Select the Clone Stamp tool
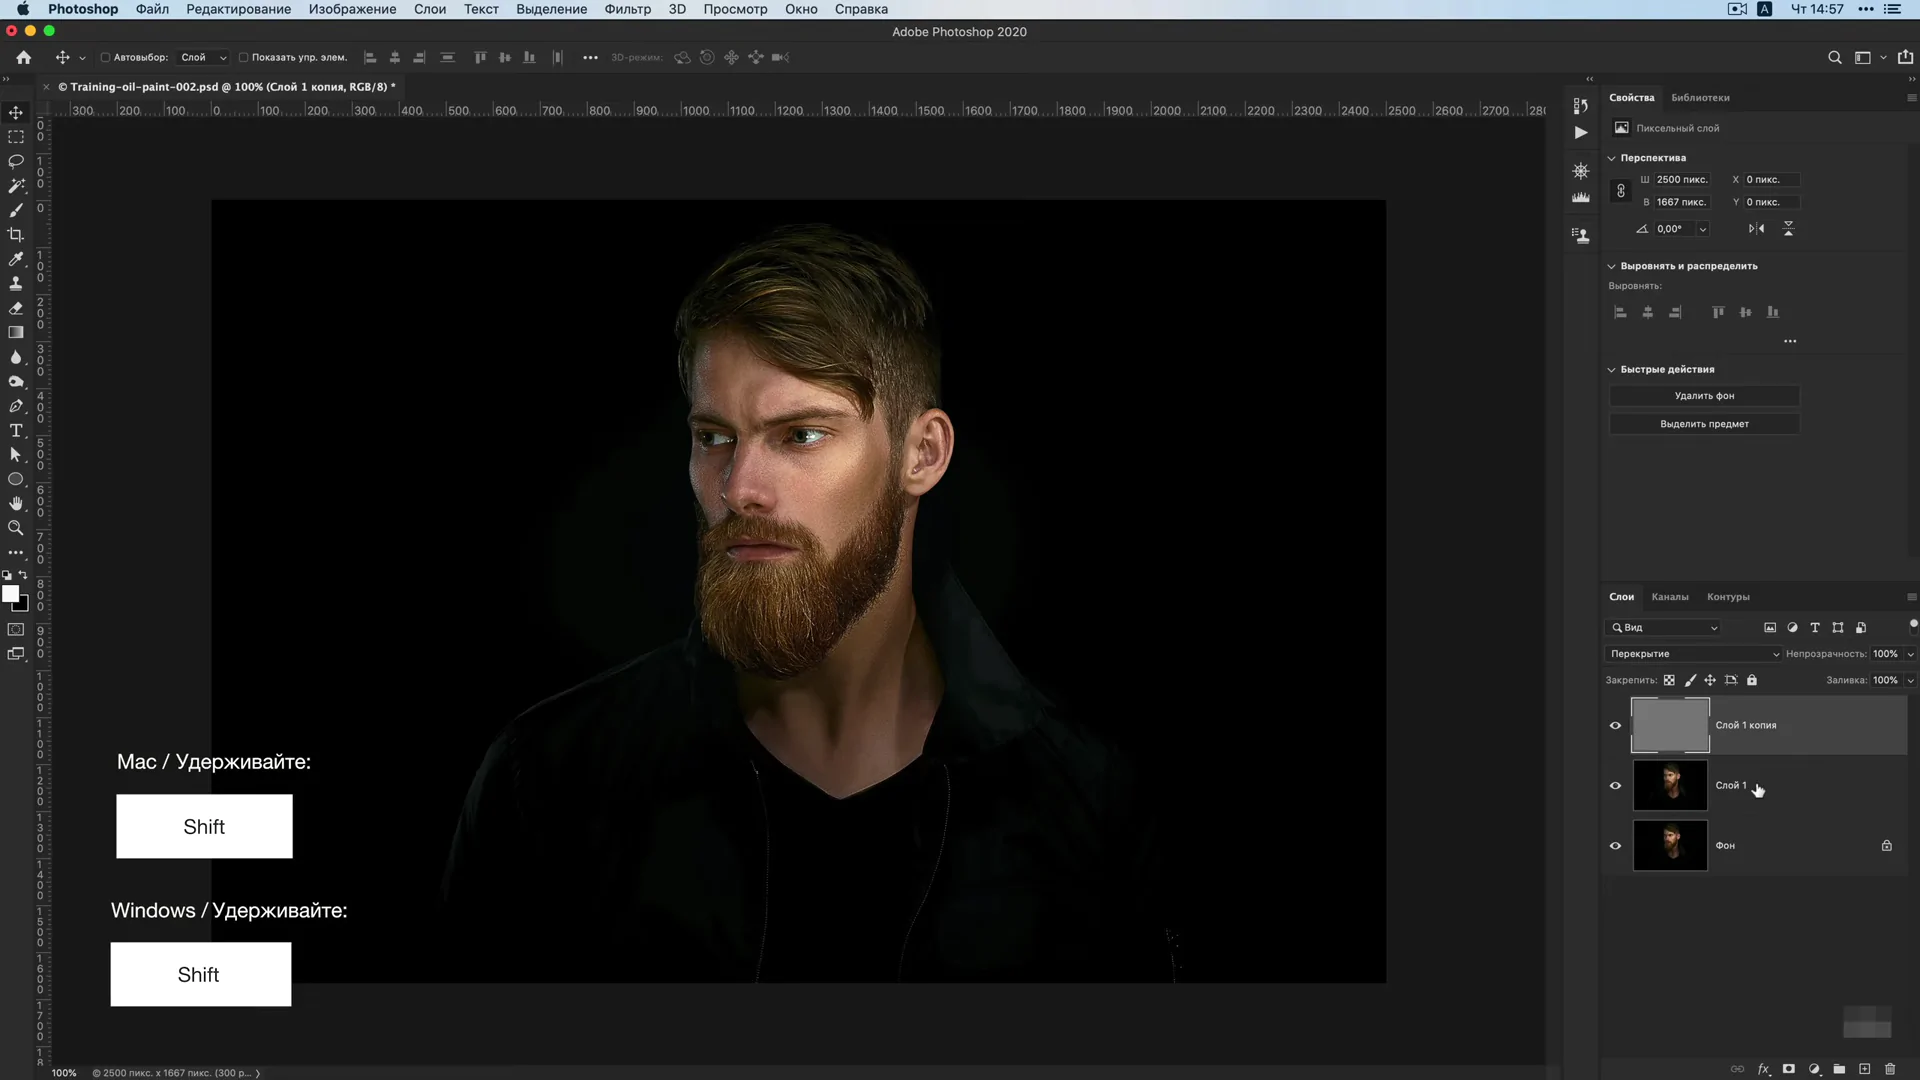 click(x=16, y=283)
